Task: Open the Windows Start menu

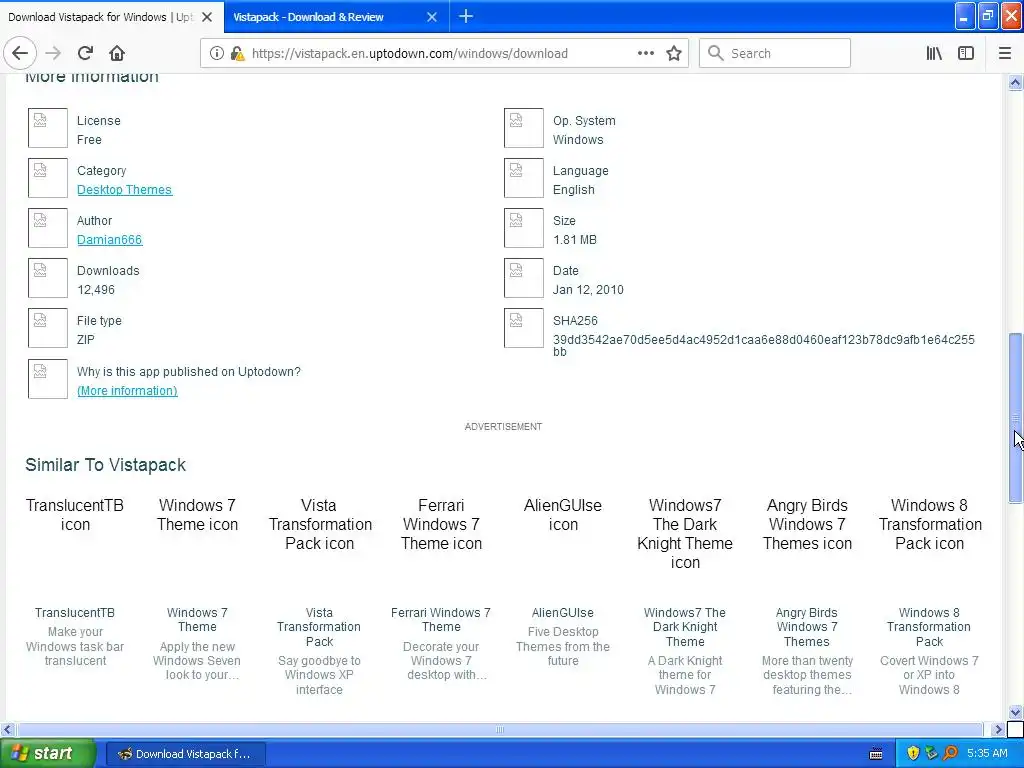Action: pos(48,754)
